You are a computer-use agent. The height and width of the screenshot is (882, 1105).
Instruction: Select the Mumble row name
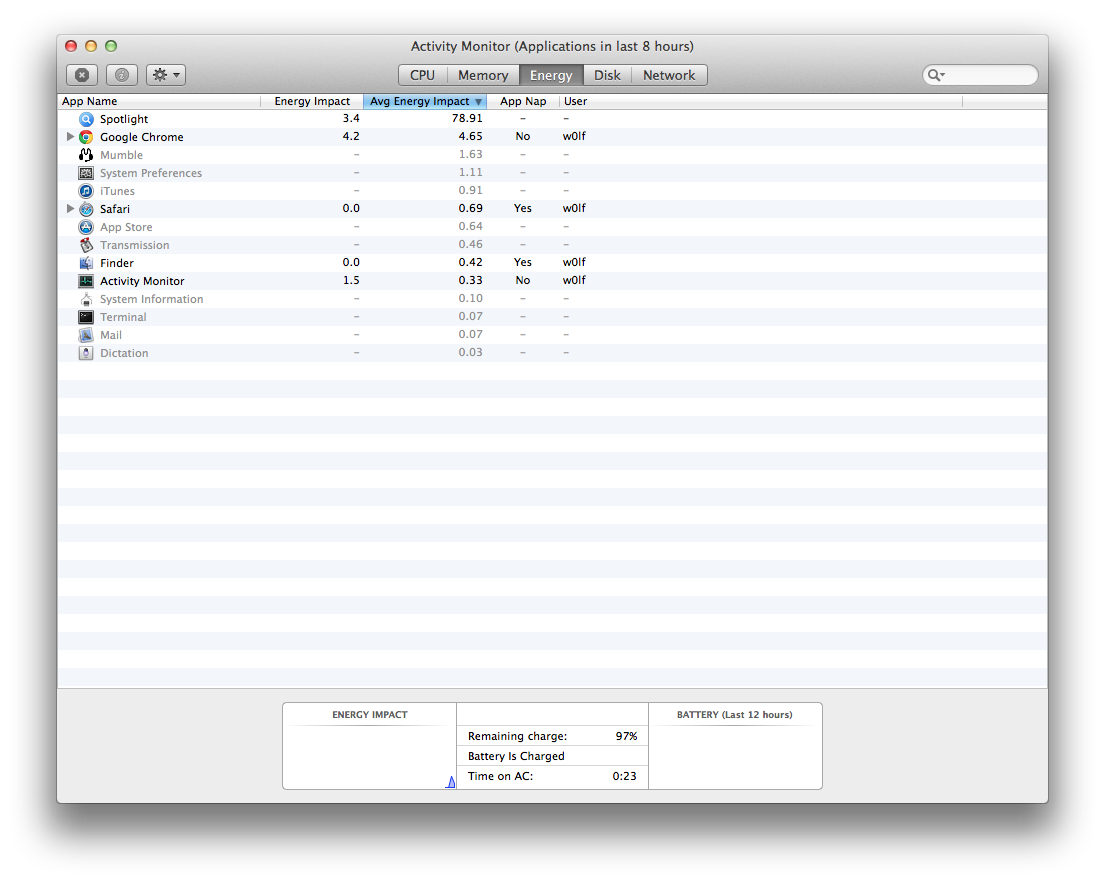(x=121, y=155)
